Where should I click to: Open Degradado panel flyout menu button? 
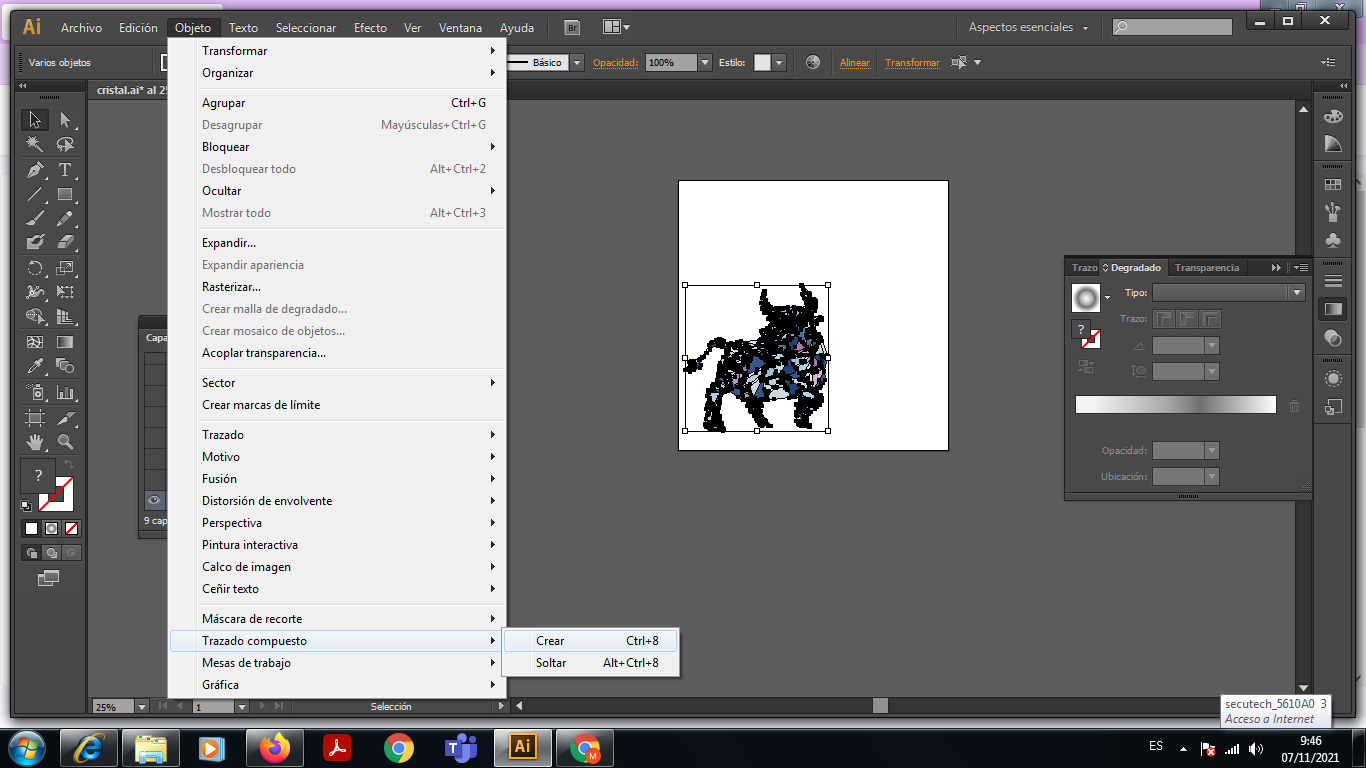tap(1300, 268)
